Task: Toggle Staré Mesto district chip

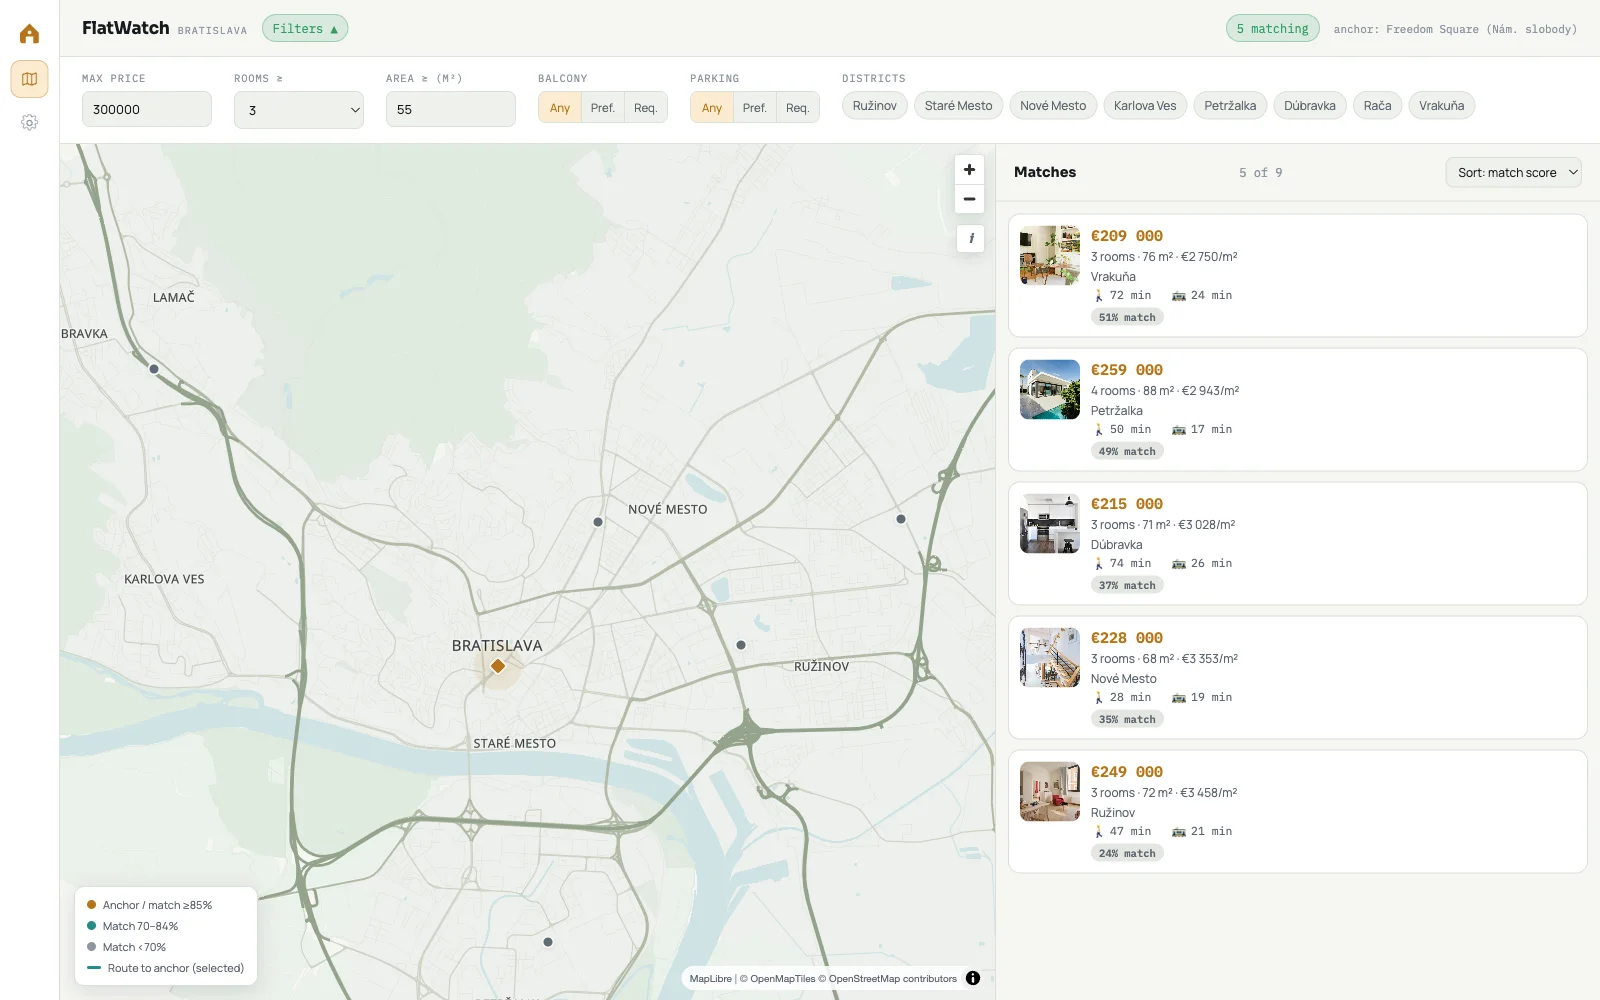Action: (958, 106)
